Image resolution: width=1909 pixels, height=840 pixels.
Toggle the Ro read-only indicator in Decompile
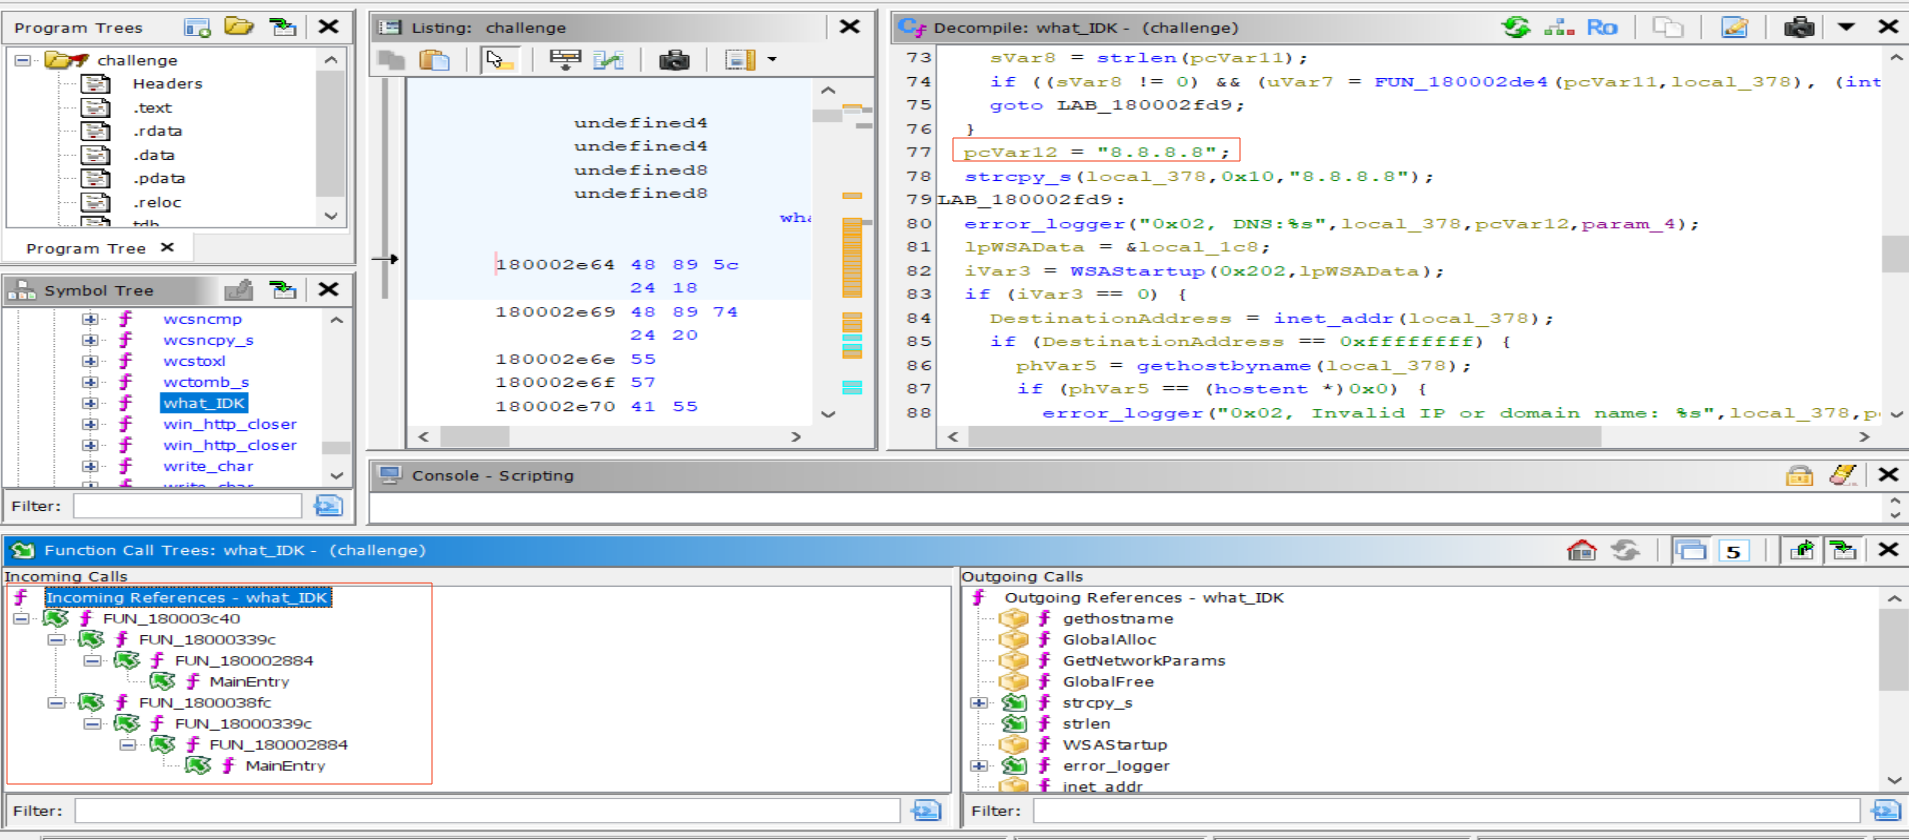click(1602, 27)
